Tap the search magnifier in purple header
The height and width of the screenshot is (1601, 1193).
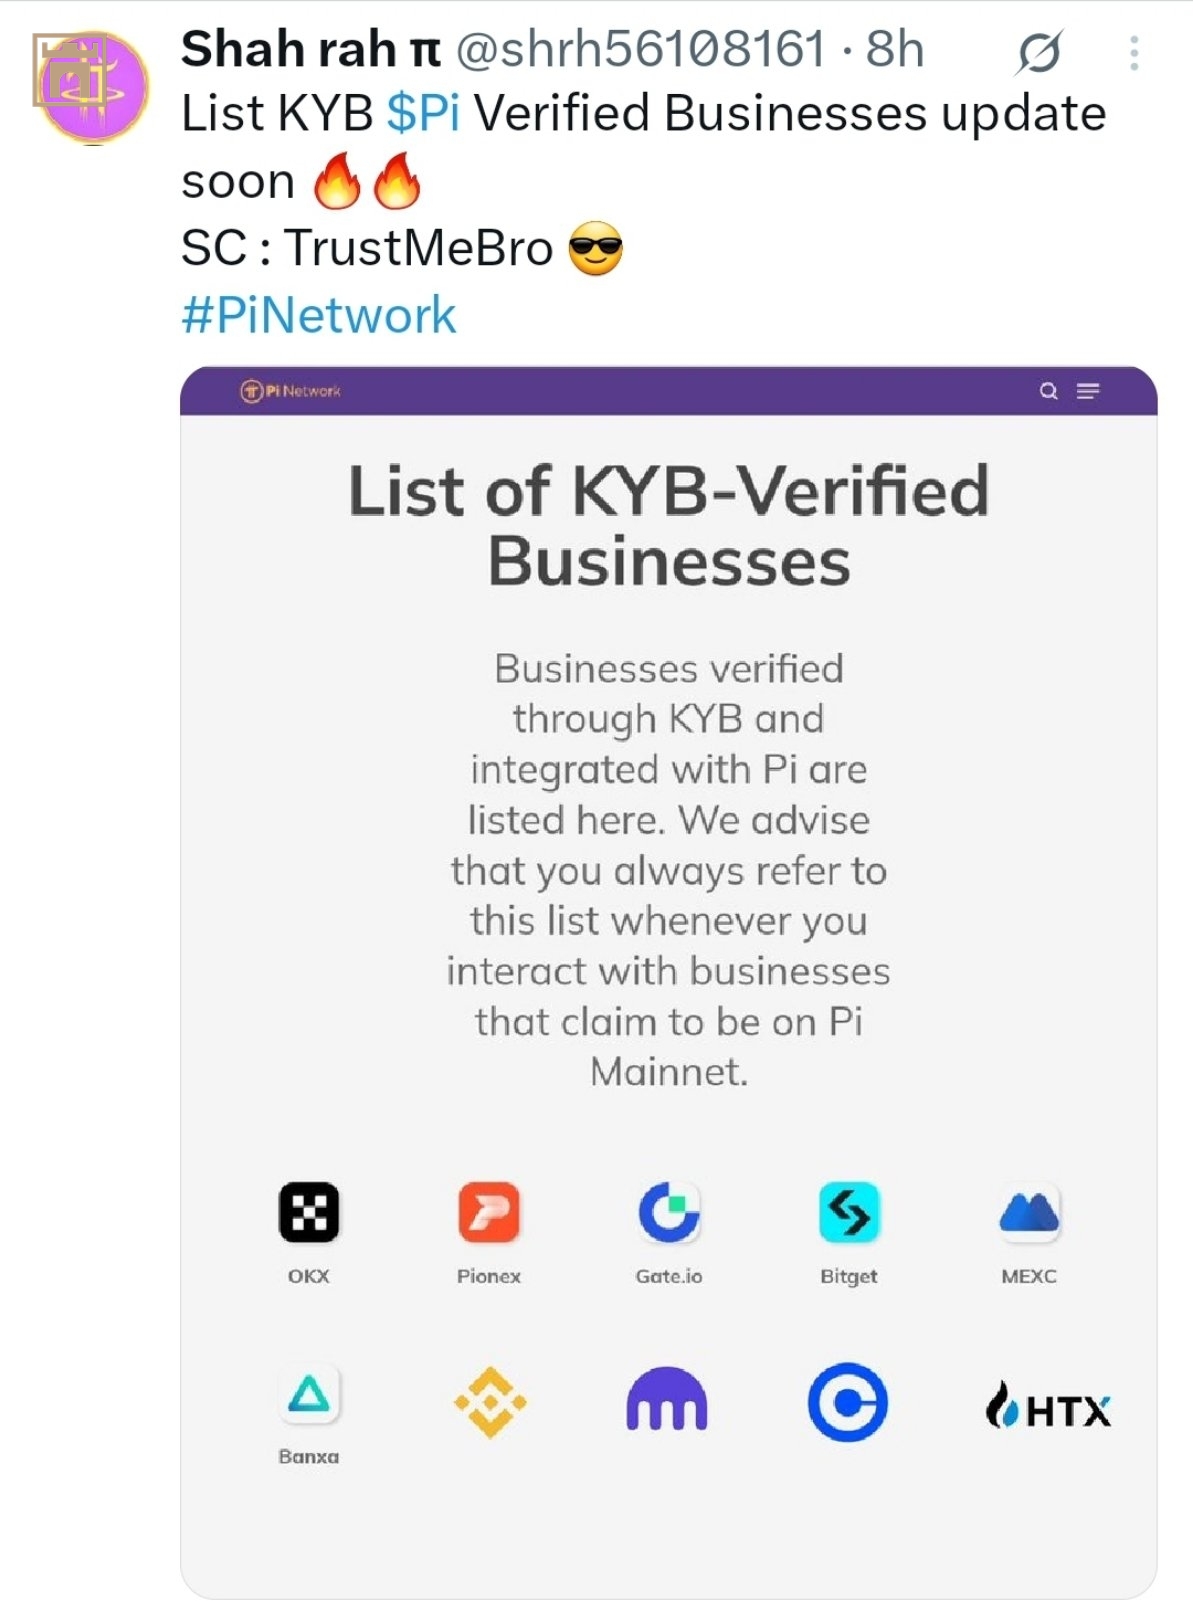click(1048, 391)
